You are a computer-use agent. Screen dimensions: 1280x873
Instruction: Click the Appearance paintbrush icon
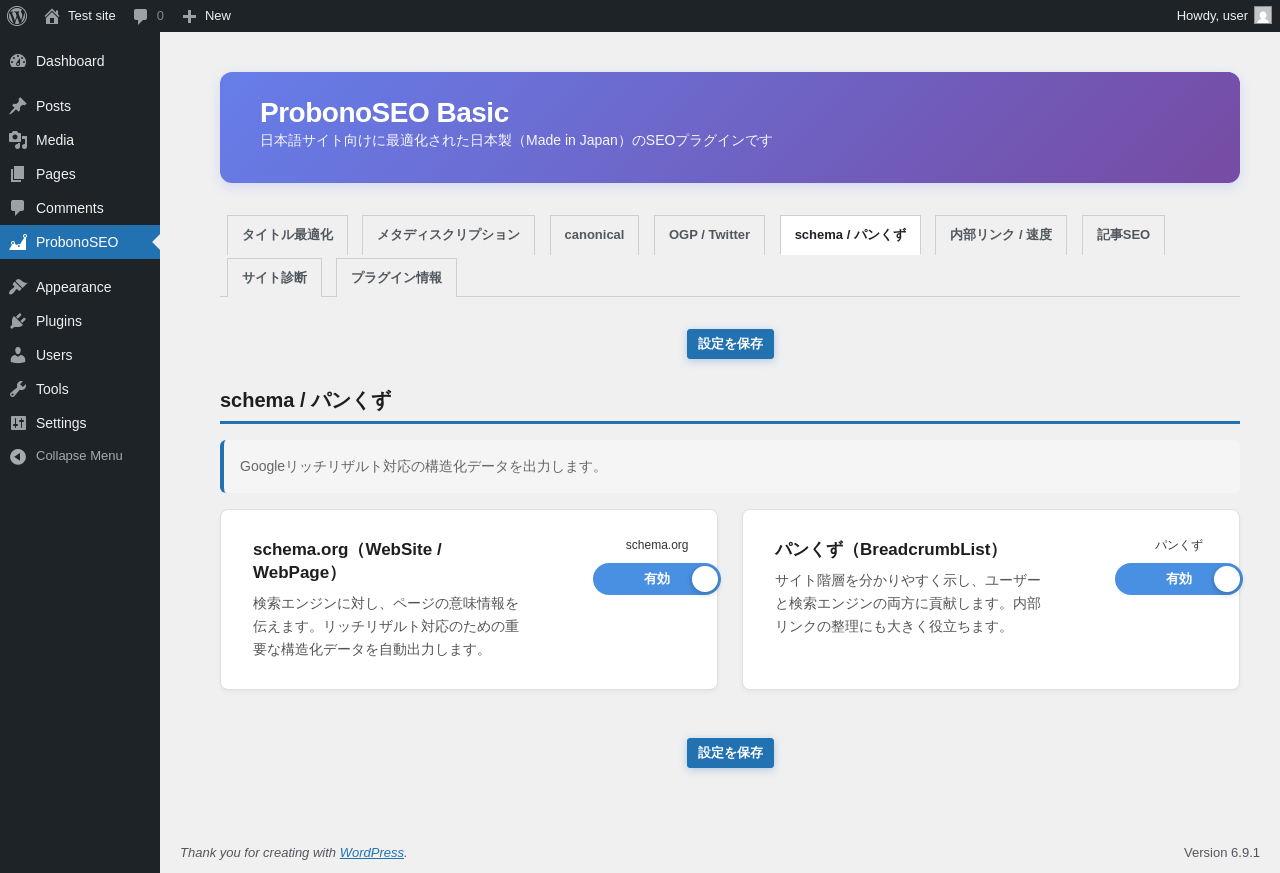[x=18, y=287]
